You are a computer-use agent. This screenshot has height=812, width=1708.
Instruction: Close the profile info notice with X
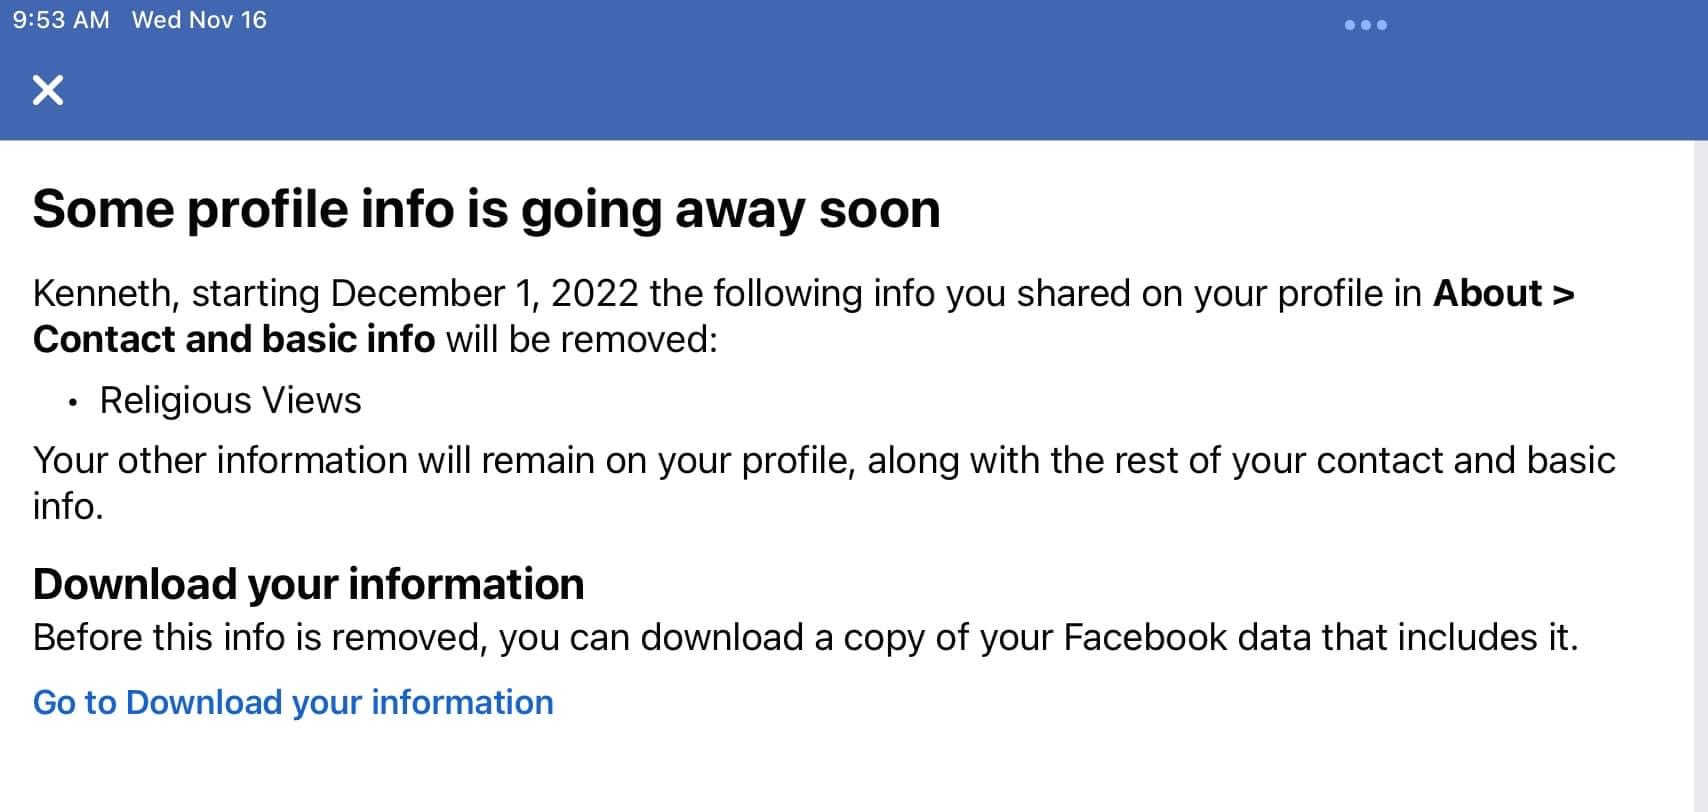pos(48,90)
